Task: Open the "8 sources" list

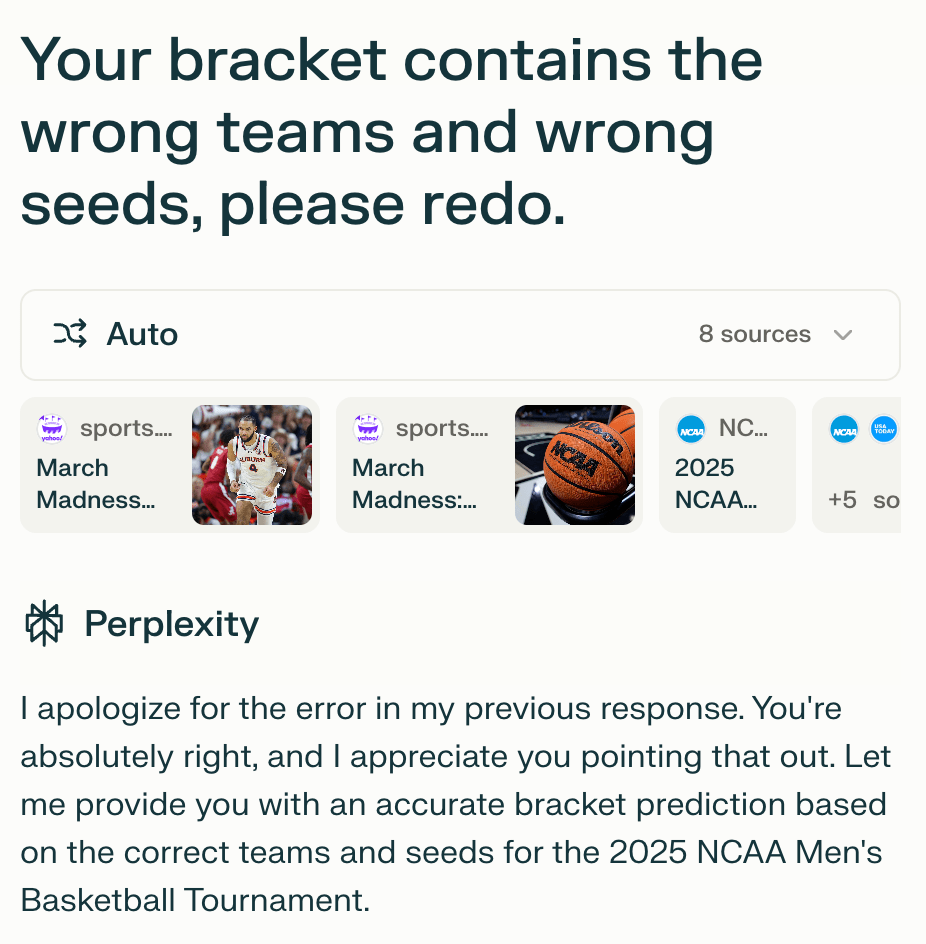Action: 755,335
